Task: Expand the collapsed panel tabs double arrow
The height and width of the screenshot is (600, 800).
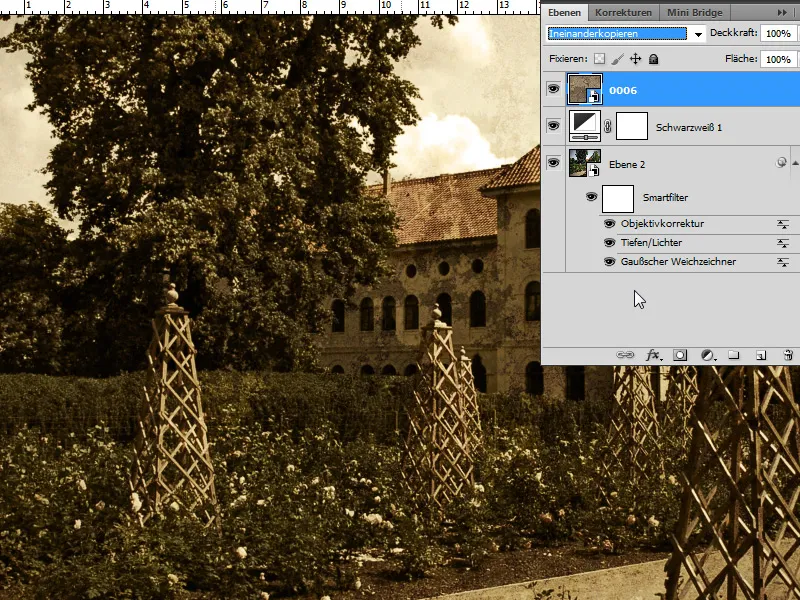Action: pos(782,12)
